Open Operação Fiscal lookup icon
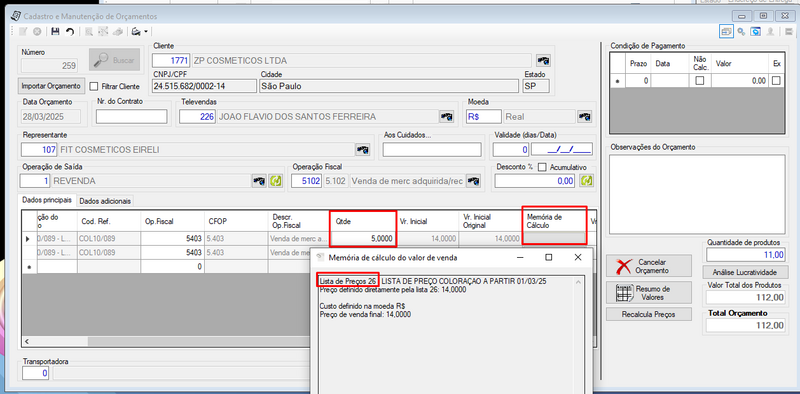Viewport: 800px width, 394px height. click(x=474, y=181)
